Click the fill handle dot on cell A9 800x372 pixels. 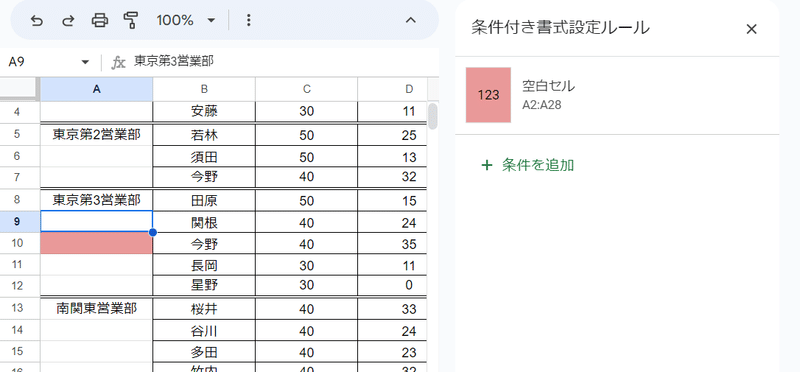[x=153, y=233]
